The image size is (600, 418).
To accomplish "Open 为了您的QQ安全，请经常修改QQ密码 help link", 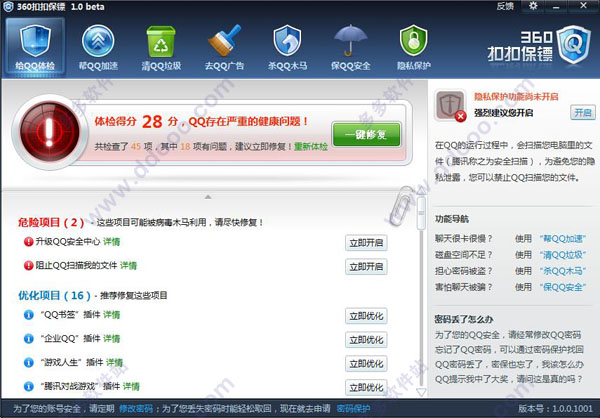I will click(x=508, y=335).
